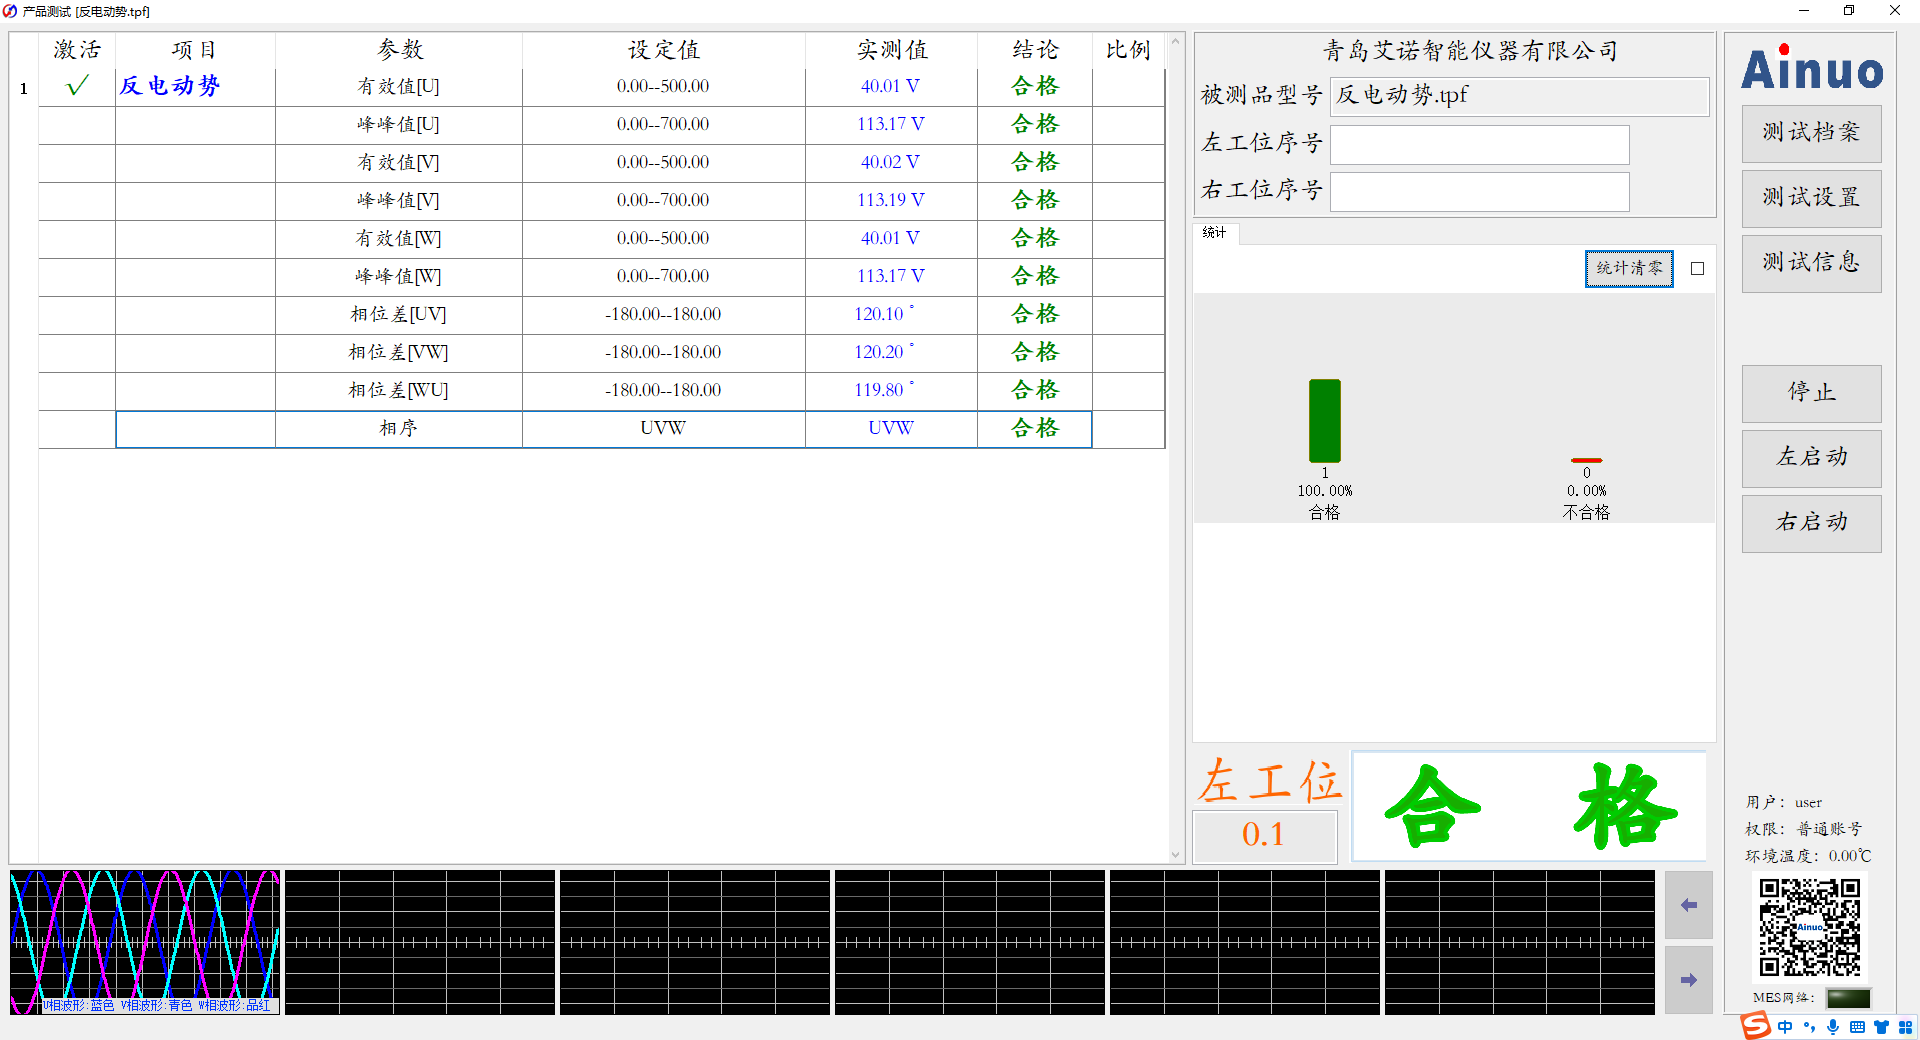Switch to the 统计 tab
The image size is (1920, 1040).
click(x=1215, y=234)
